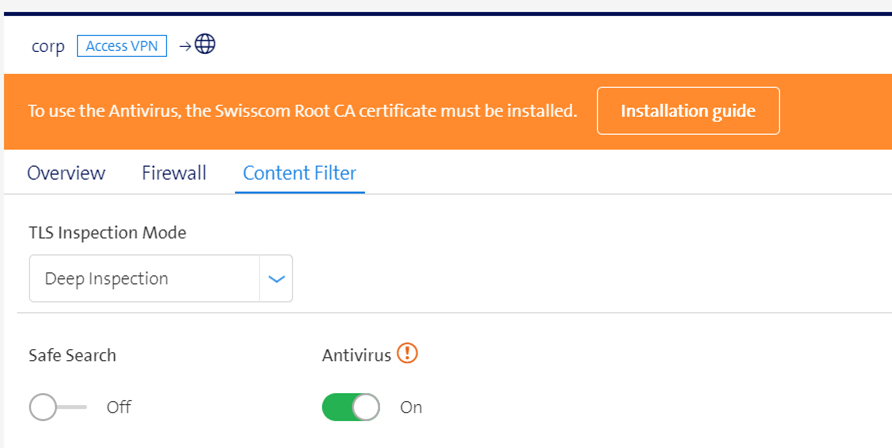Screen dimensions: 892x448
Task: Open the Installation guide
Action: pos(688,111)
